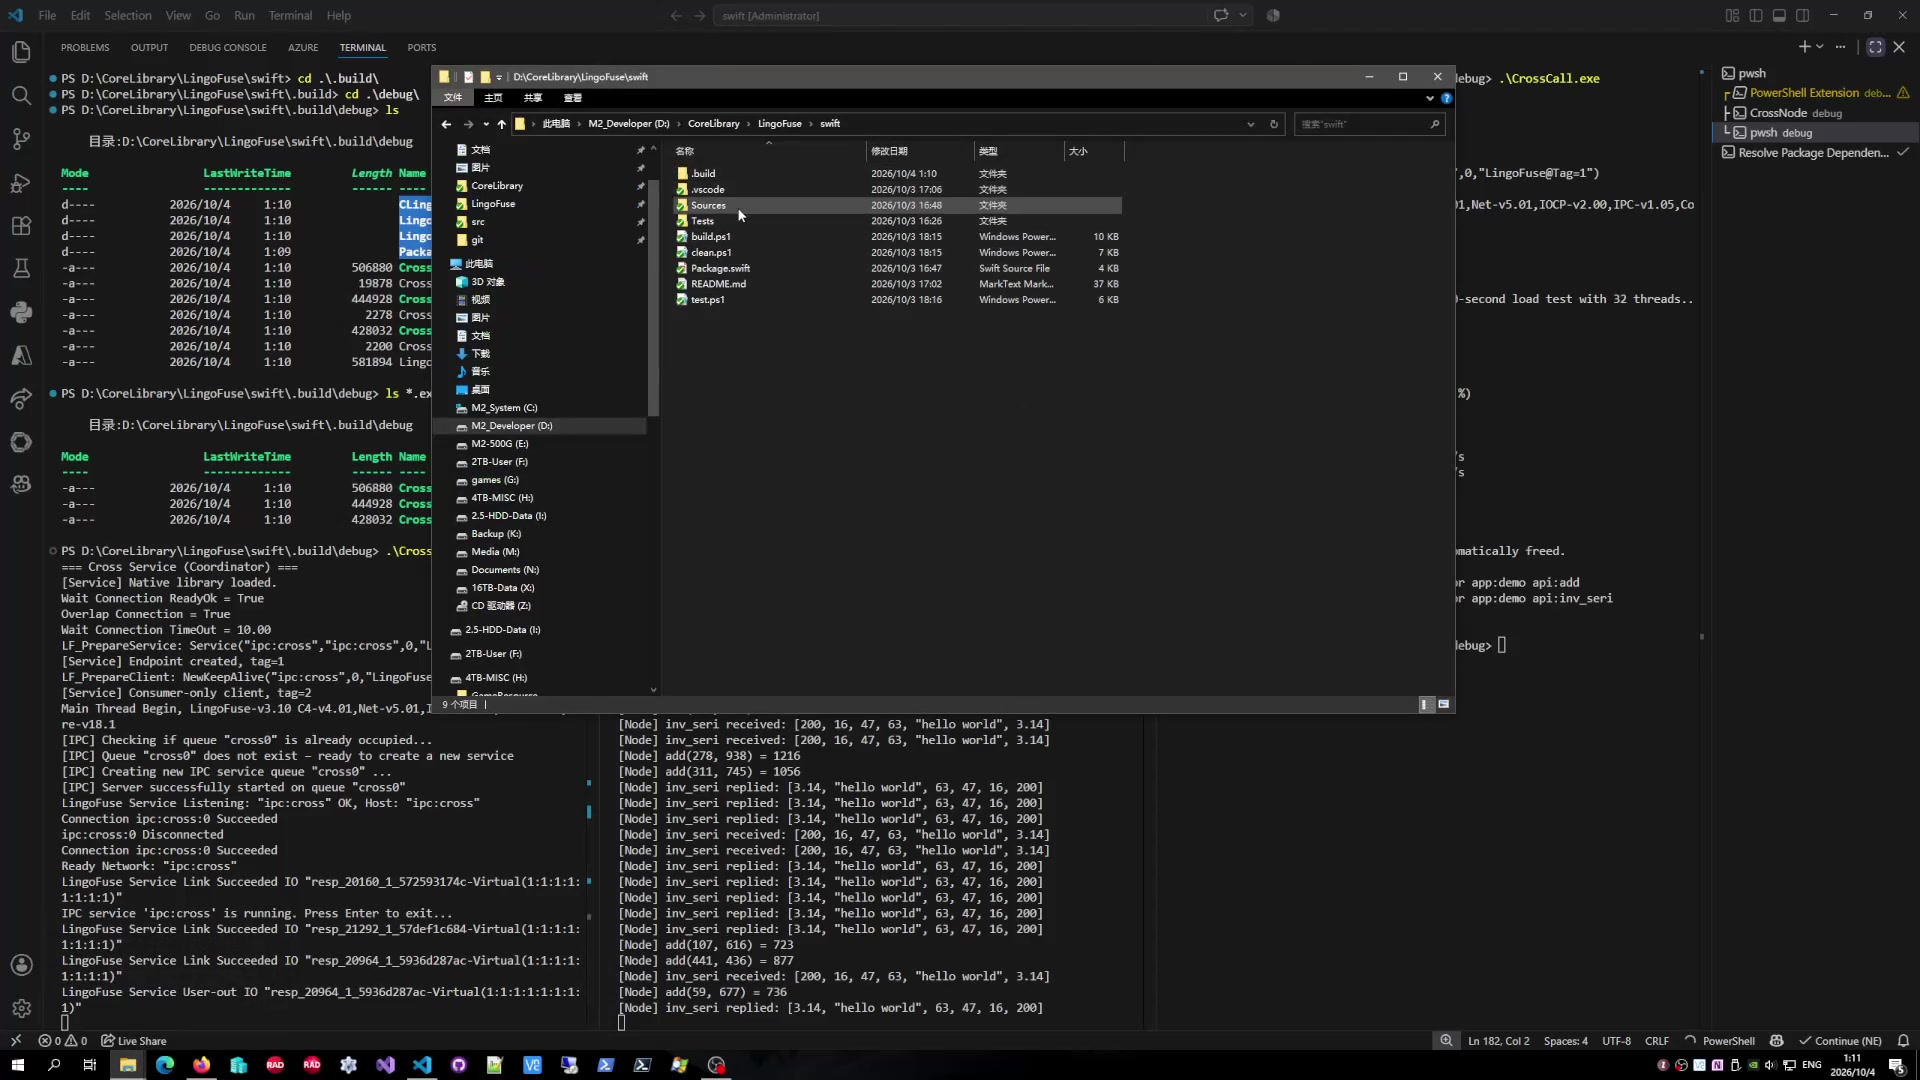Click CoreLibrary in the File Explorer breadcrumb

(714, 124)
